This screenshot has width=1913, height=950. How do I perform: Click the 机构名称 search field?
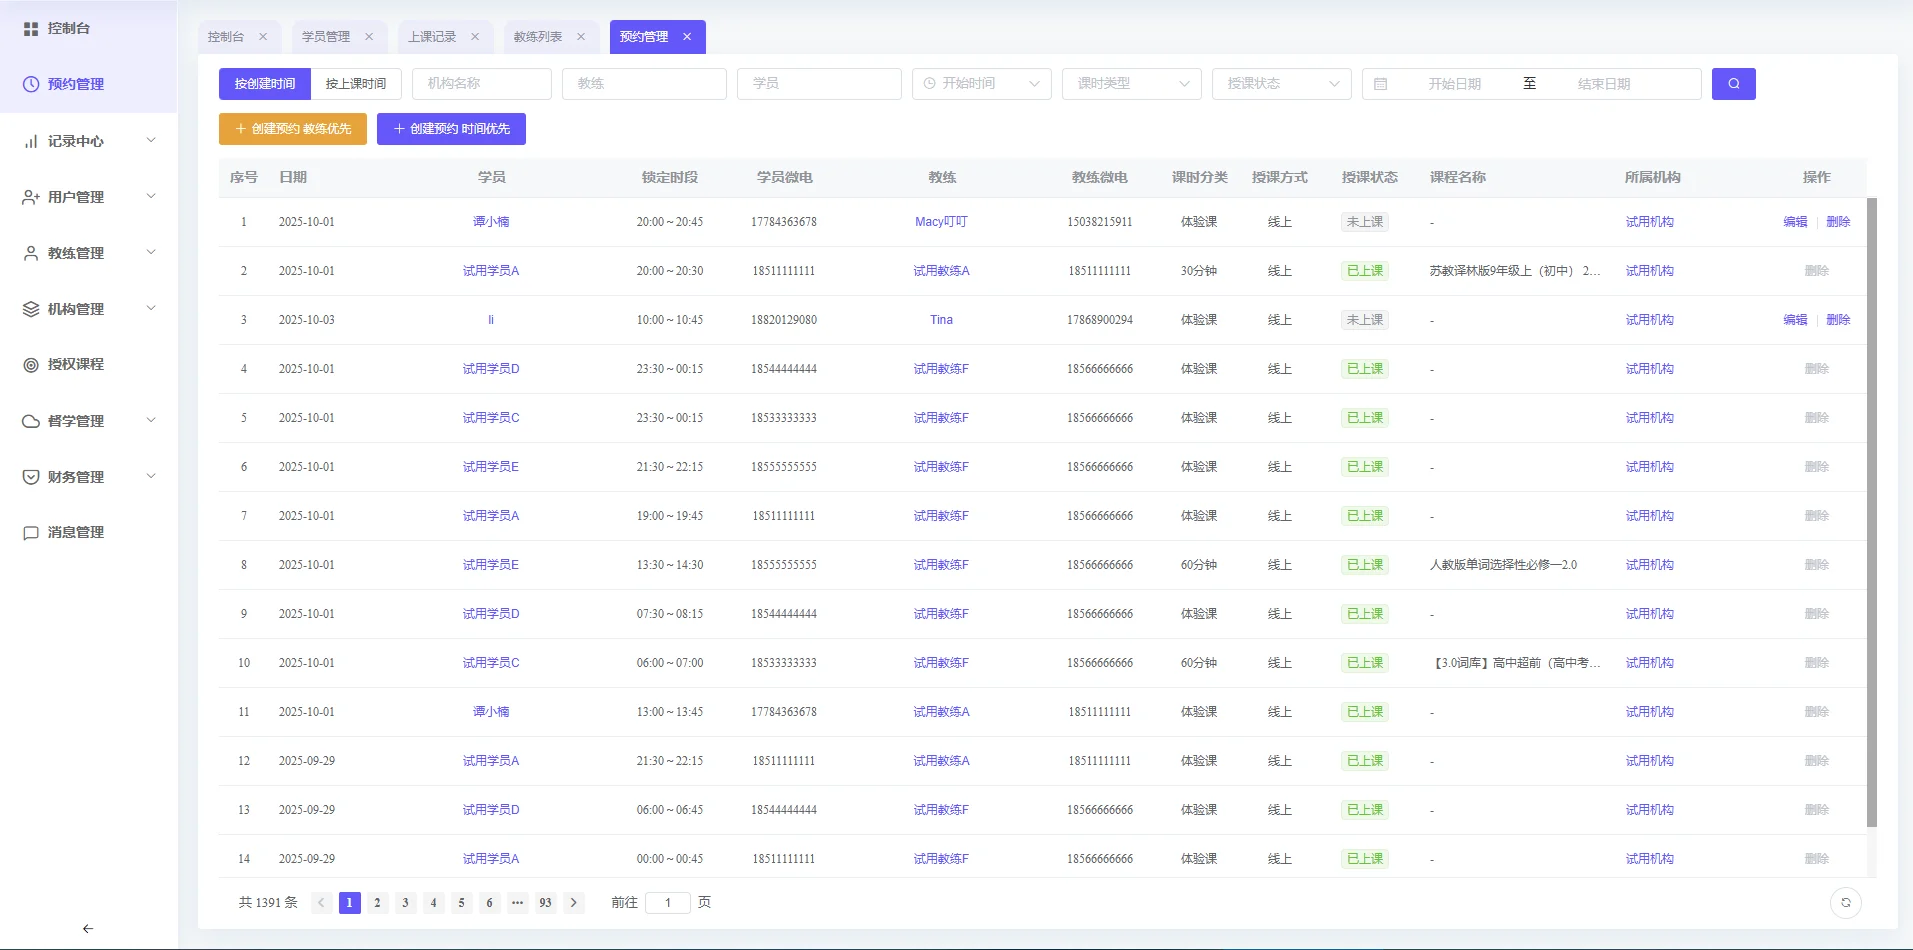click(x=482, y=84)
